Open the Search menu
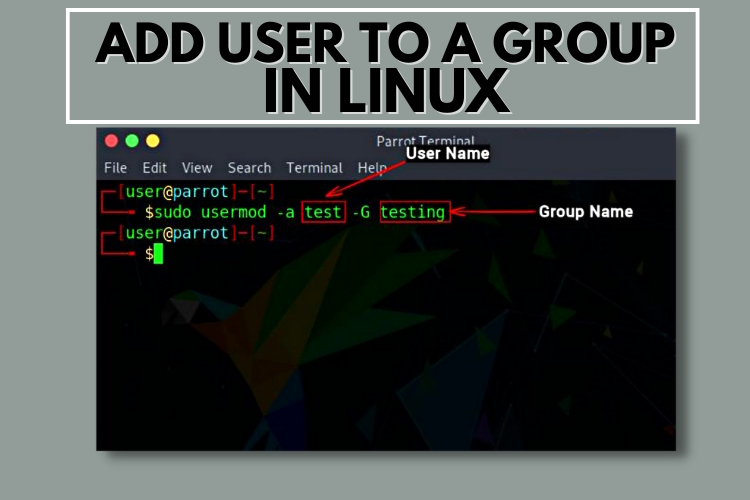Image resolution: width=750 pixels, height=500 pixels. tap(249, 168)
